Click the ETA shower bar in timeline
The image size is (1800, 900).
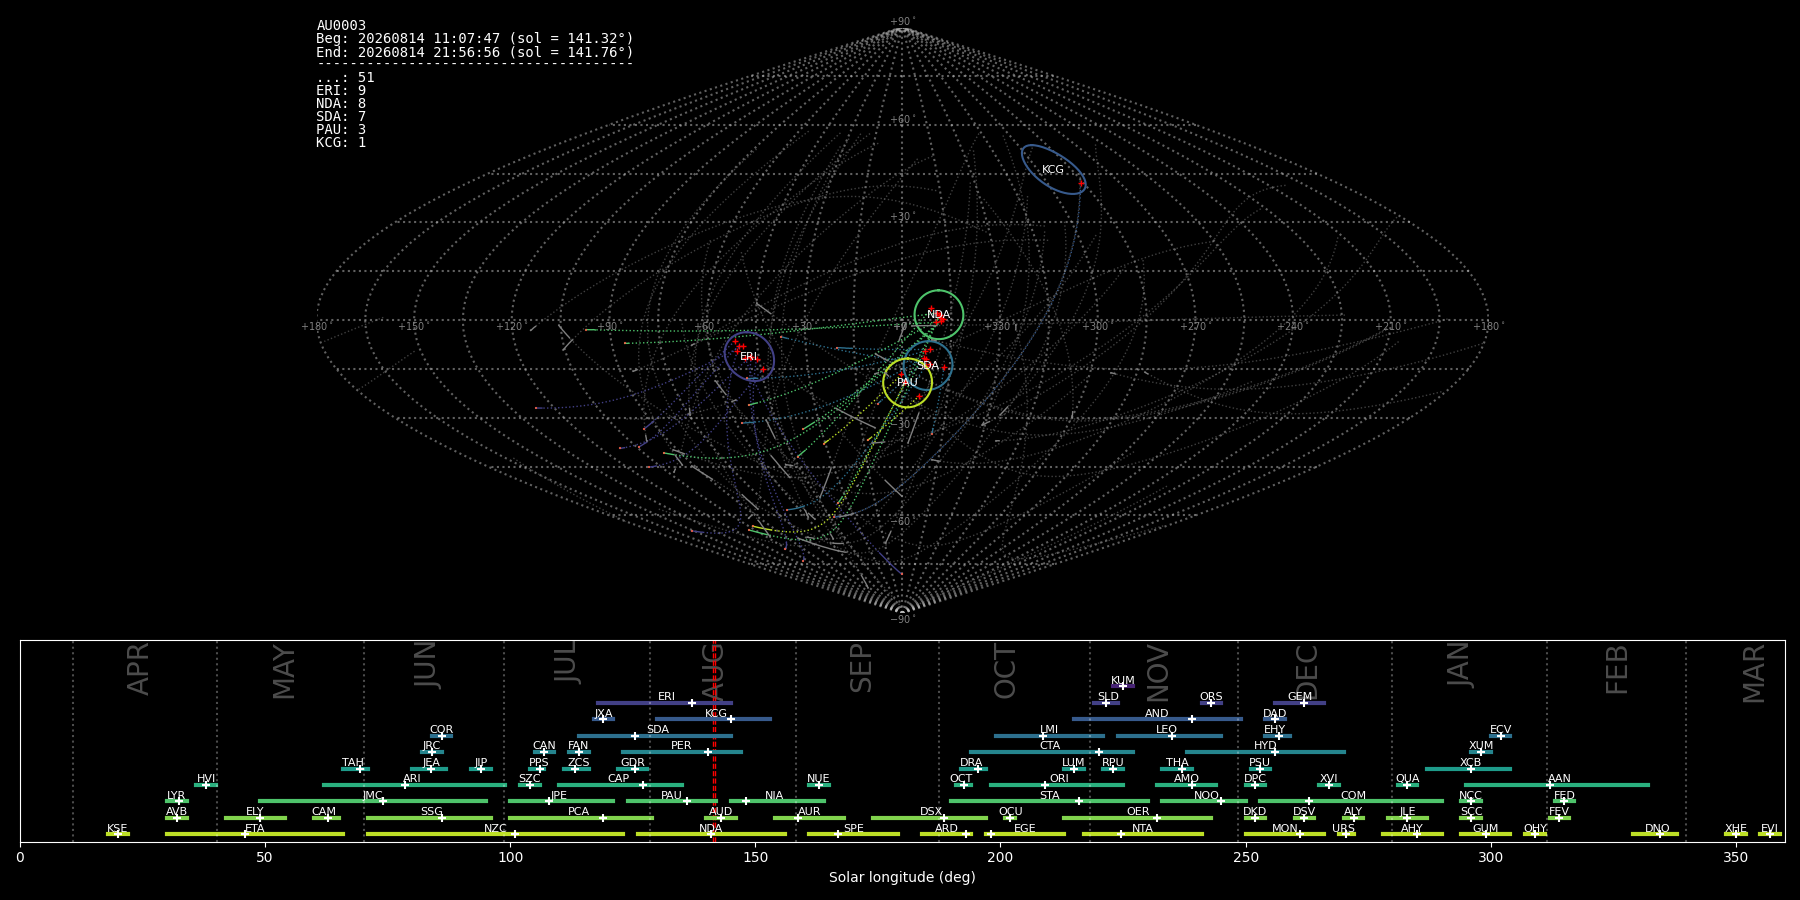tap(255, 834)
